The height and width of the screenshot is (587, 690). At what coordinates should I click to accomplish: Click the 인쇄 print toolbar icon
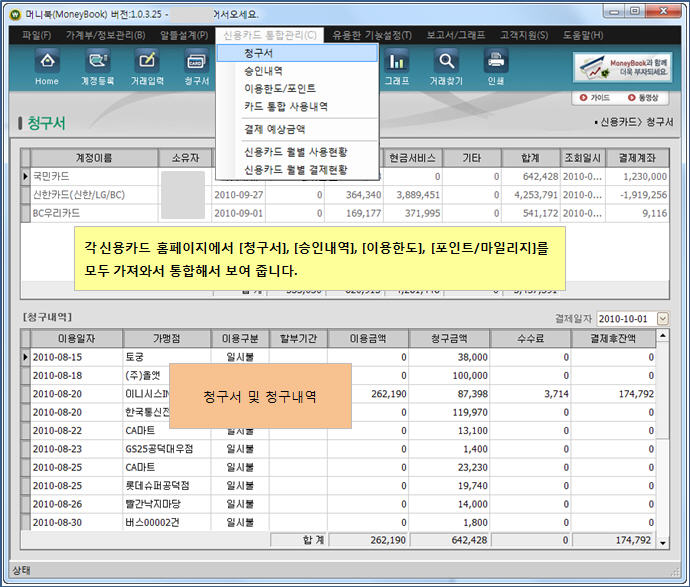coord(495,66)
